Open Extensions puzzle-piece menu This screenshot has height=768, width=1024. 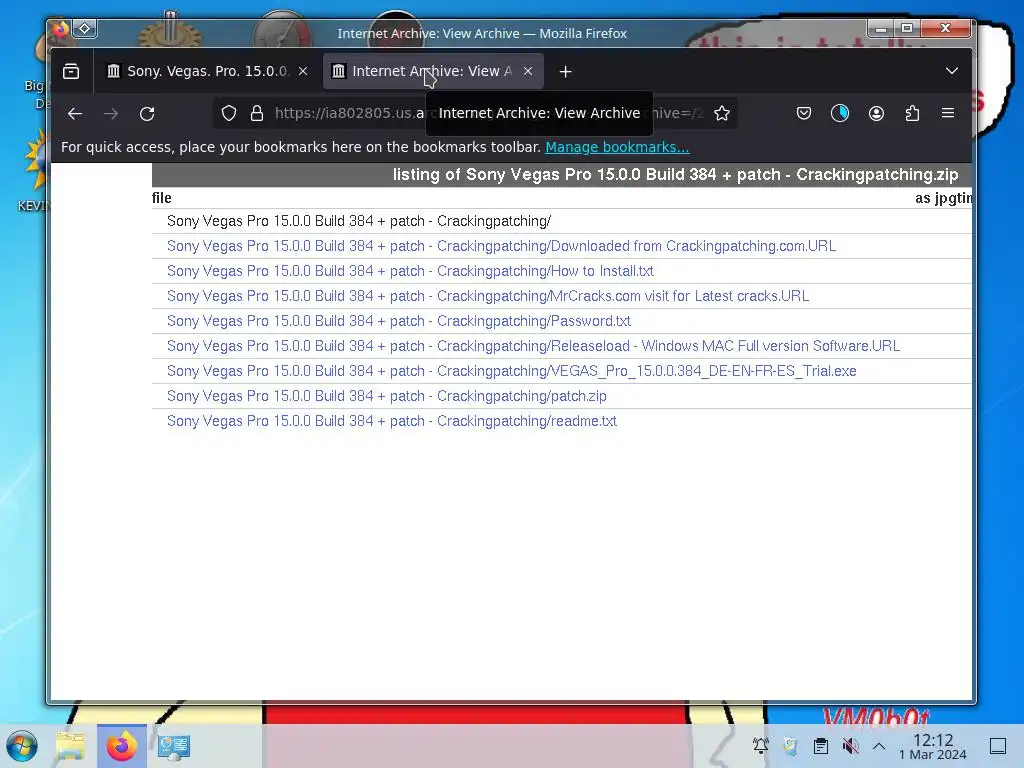[x=912, y=114]
